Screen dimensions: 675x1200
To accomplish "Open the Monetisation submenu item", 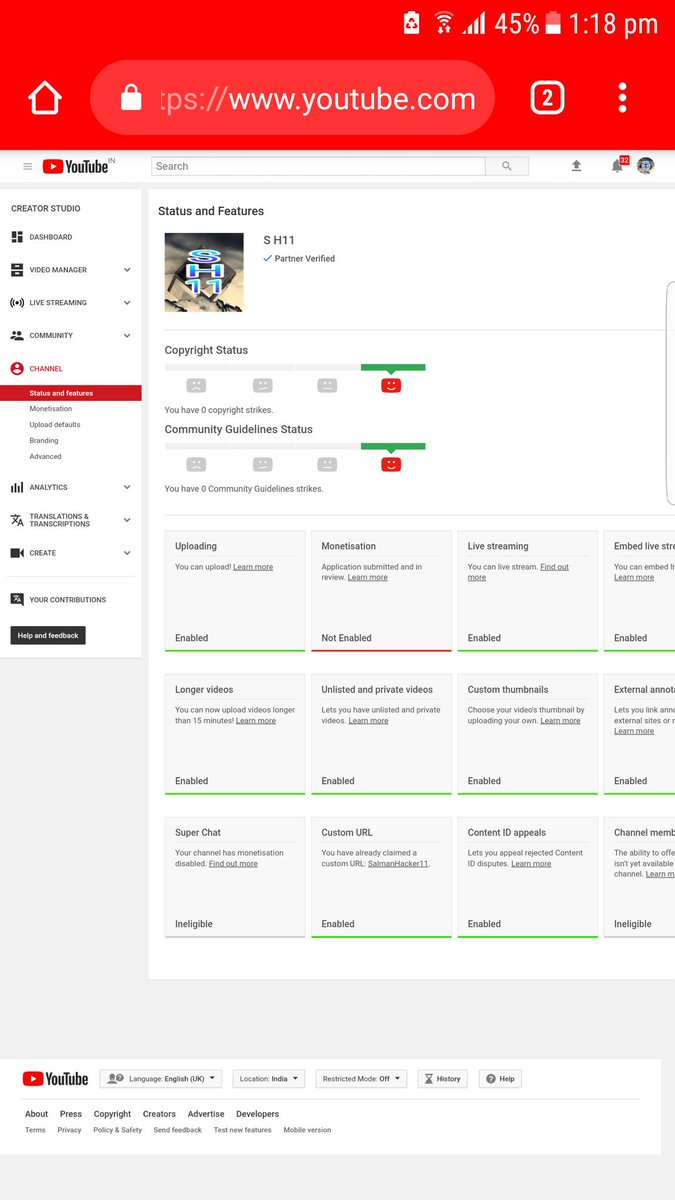I will click(x=51, y=409).
